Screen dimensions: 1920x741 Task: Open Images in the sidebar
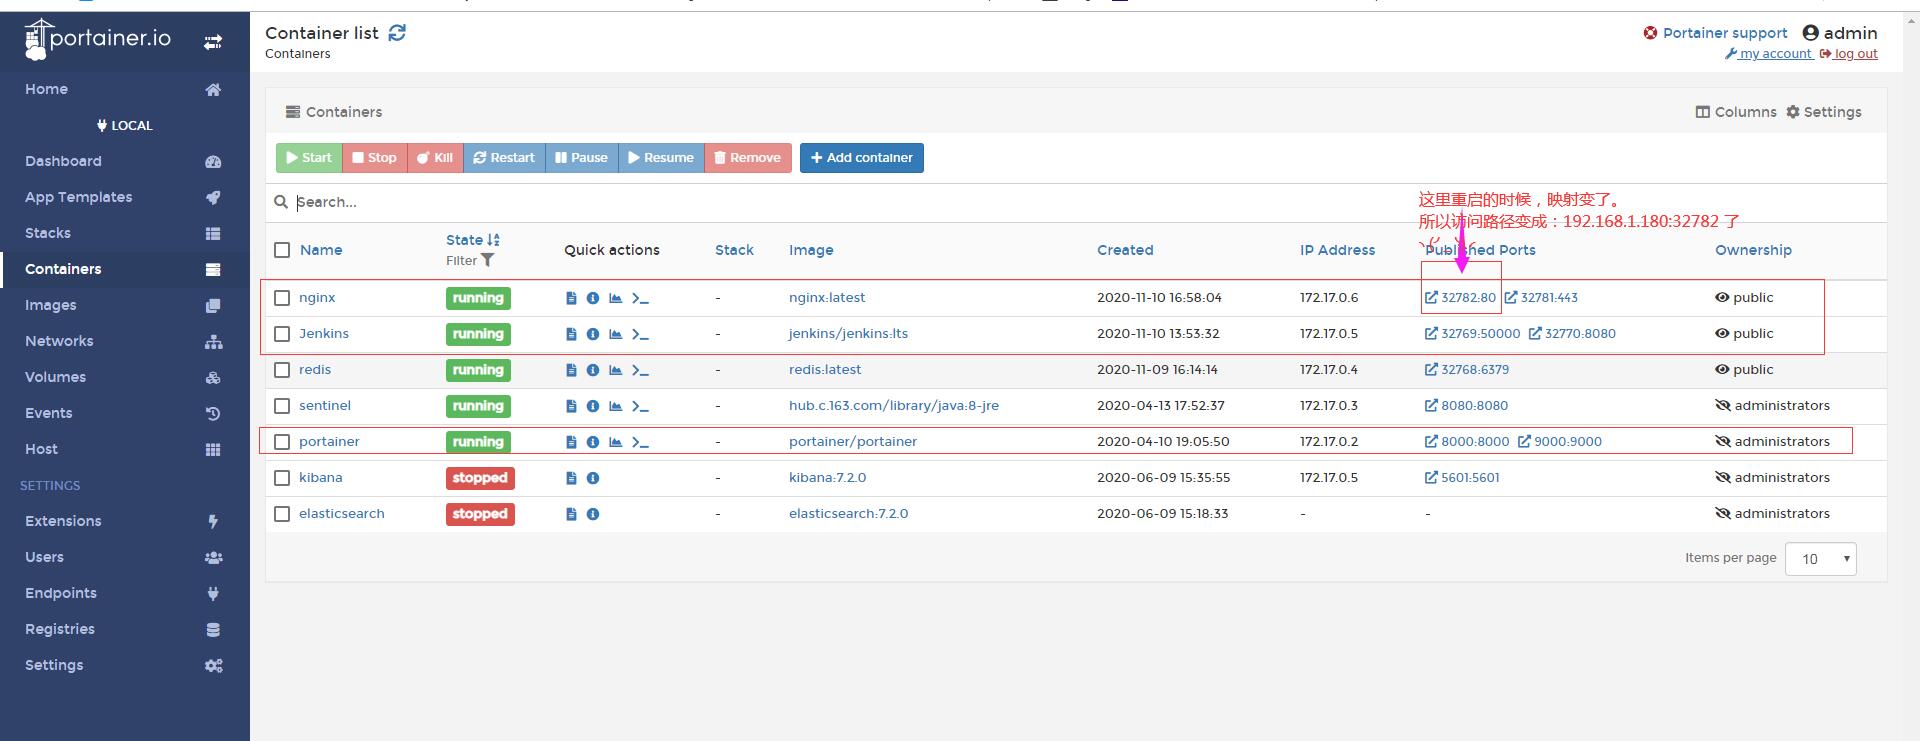click(x=125, y=305)
